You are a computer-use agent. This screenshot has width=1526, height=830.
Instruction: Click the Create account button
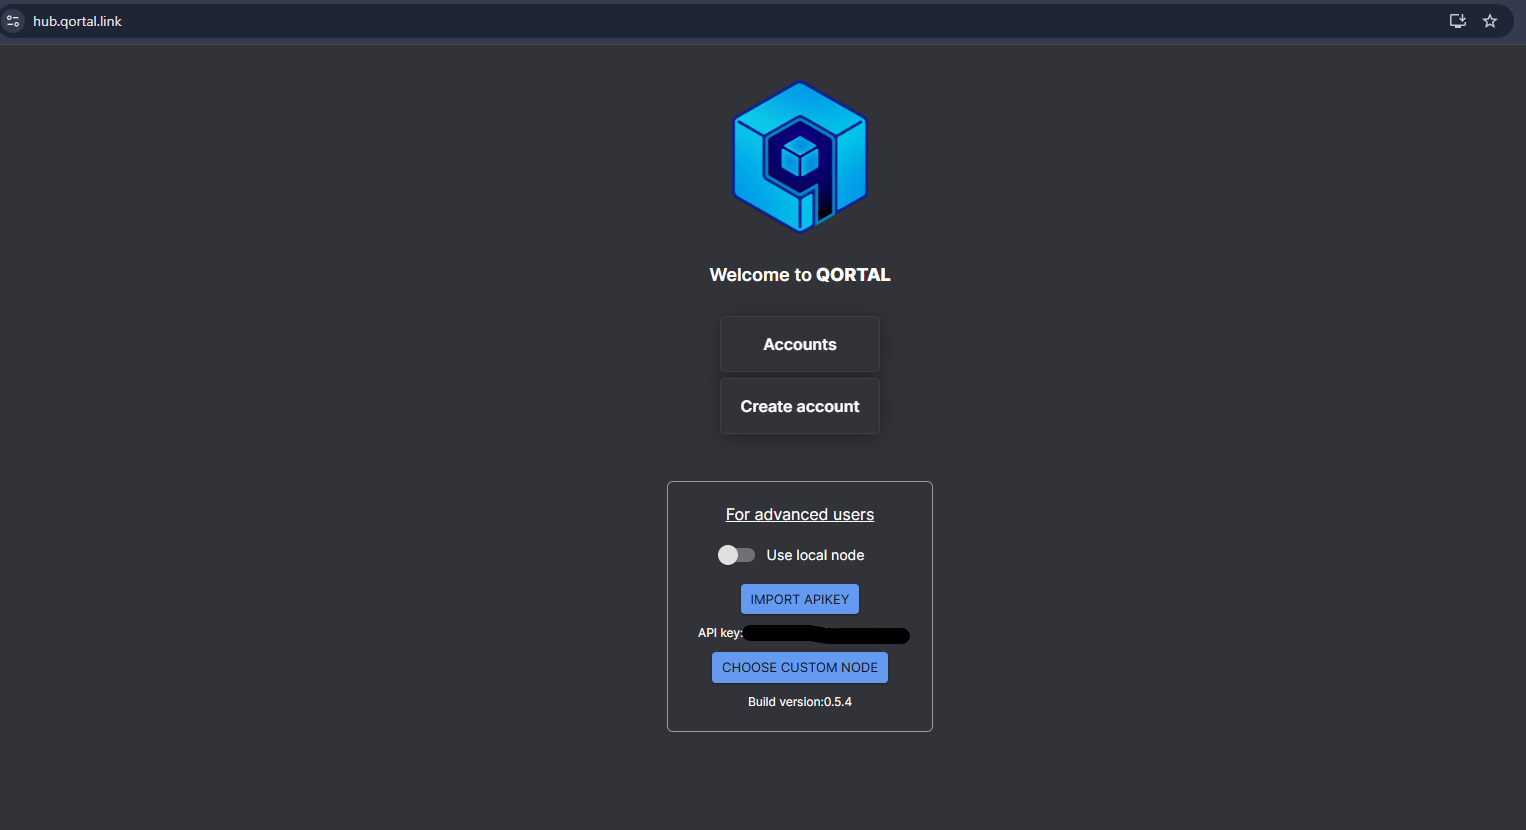(x=800, y=406)
